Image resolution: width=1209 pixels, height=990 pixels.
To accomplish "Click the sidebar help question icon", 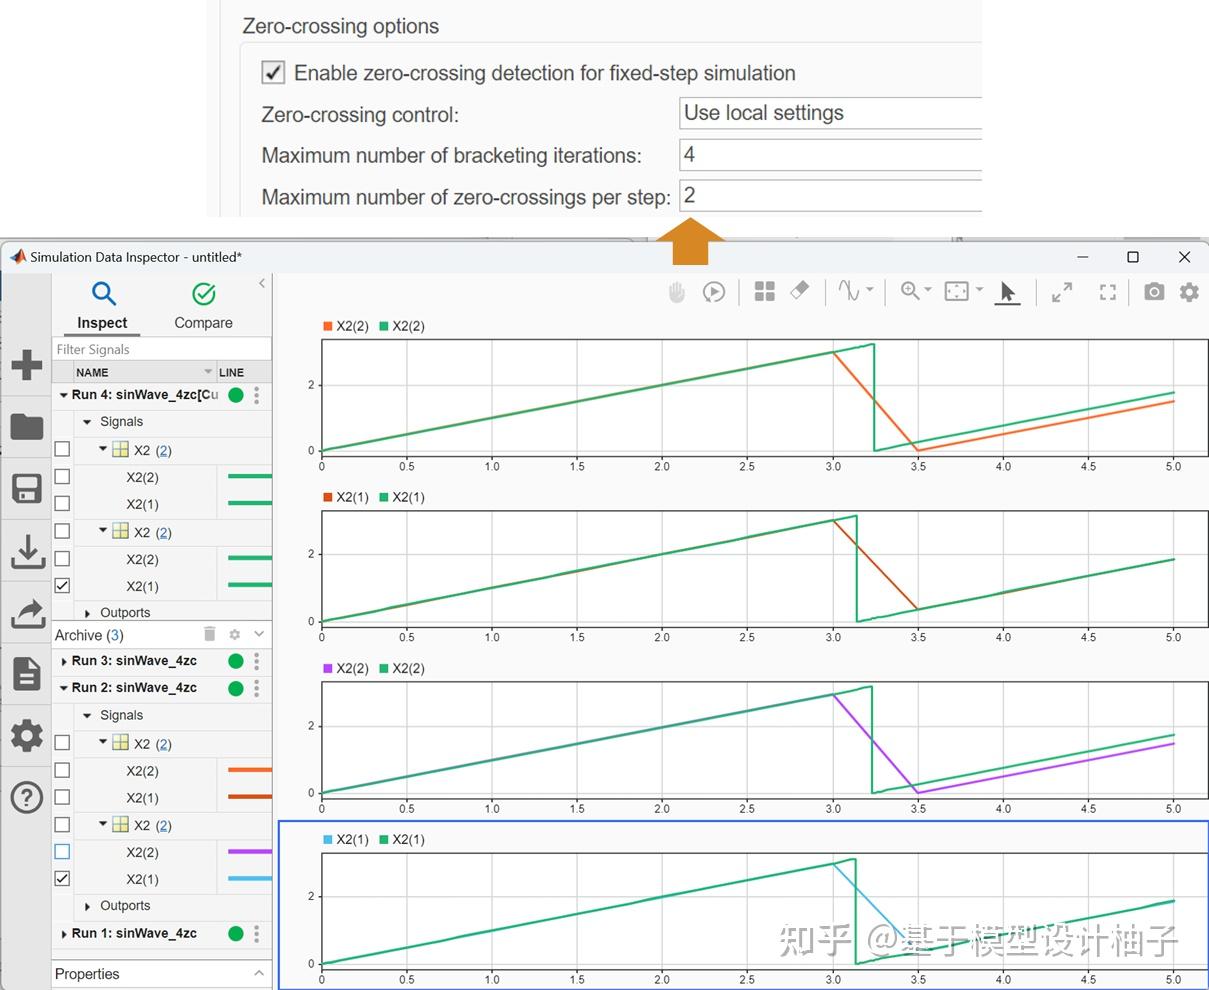I will click(27, 797).
